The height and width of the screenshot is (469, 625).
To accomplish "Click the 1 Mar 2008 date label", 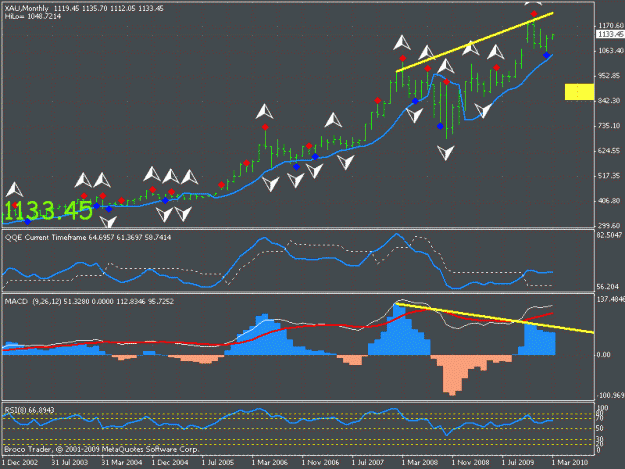I will point(420,463).
